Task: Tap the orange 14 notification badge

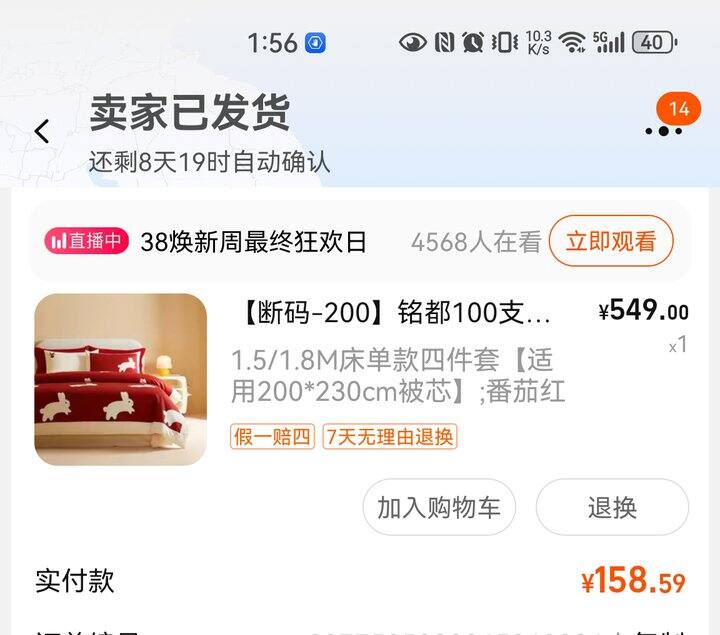Action: click(679, 109)
